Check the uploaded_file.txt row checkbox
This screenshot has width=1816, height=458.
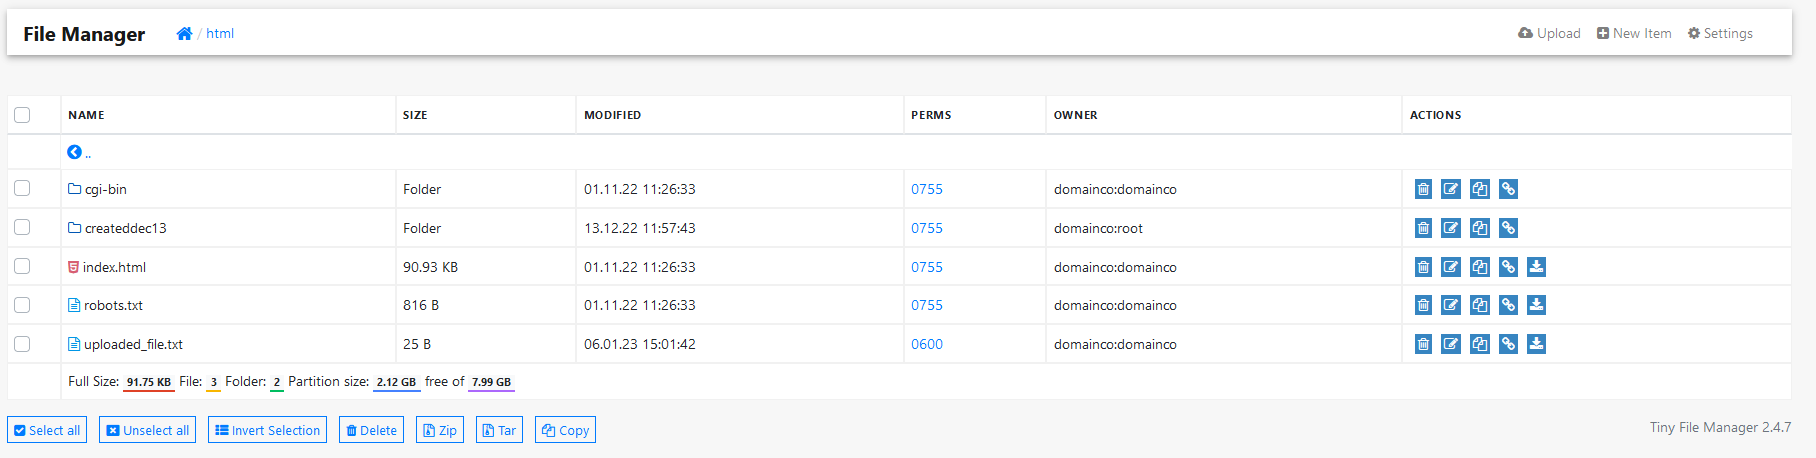click(x=22, y=344)
